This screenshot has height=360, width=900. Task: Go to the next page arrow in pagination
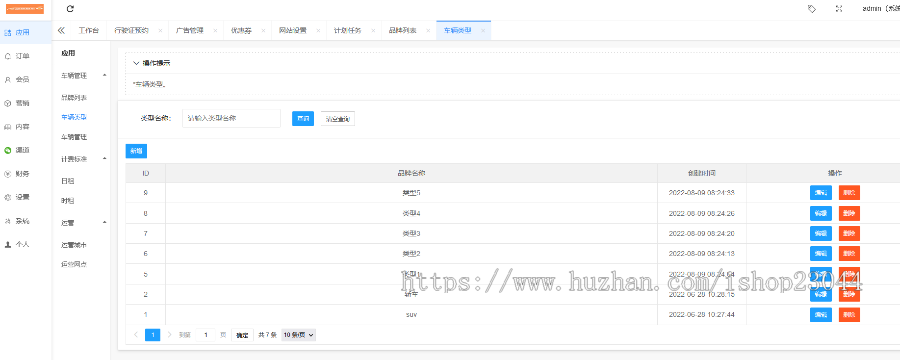click(169, 335)
